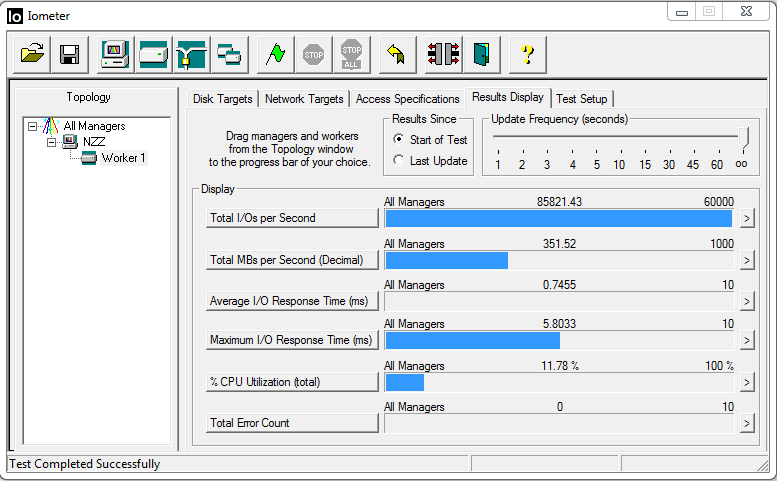The width and height of the screenshot is (777, 481).
Task: Open details arrow for Total I/Os per Second
Action: tap(747, 218)
